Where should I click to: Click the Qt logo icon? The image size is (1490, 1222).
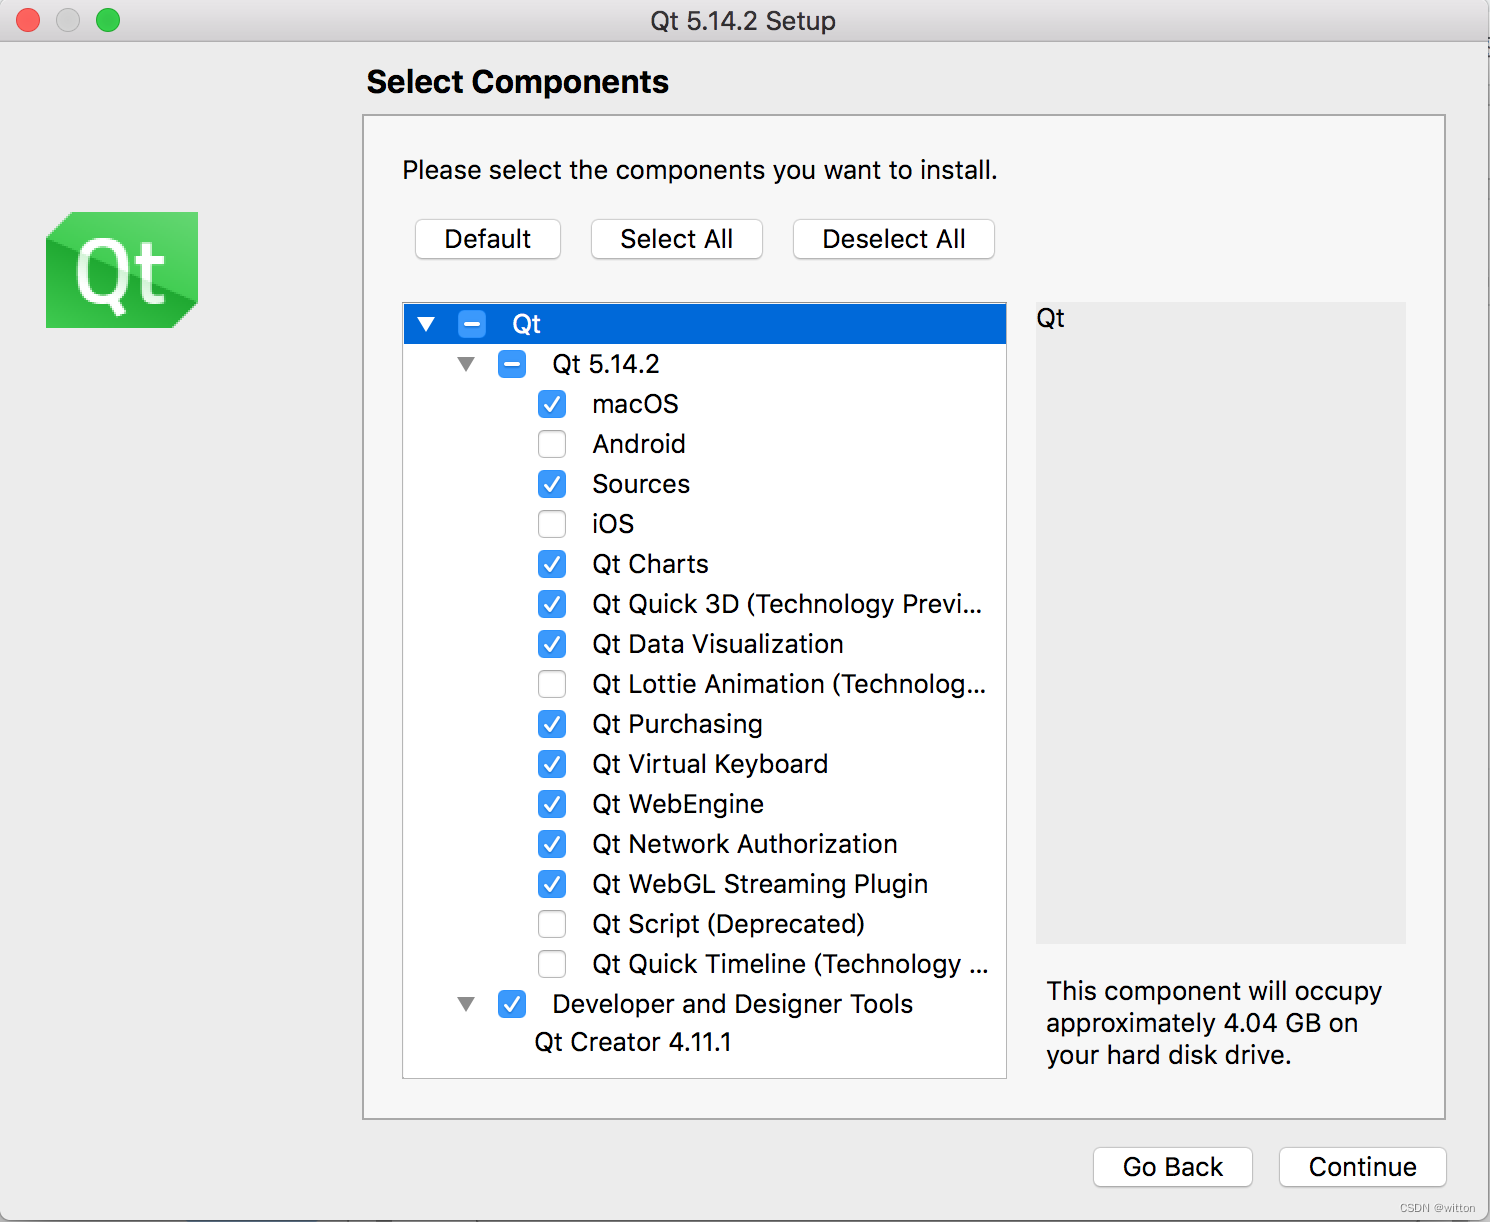click(122, 270)
